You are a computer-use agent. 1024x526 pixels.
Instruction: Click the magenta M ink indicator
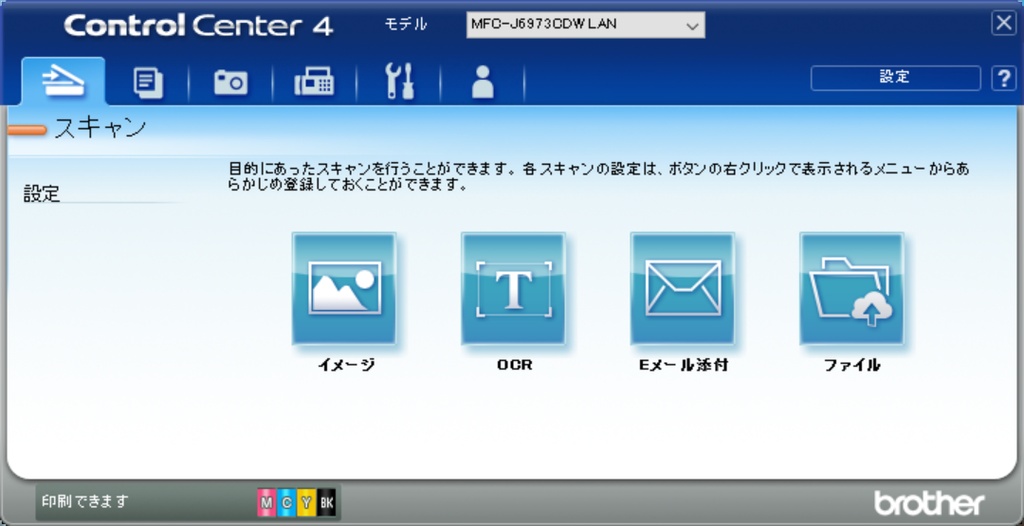(266, 502)
